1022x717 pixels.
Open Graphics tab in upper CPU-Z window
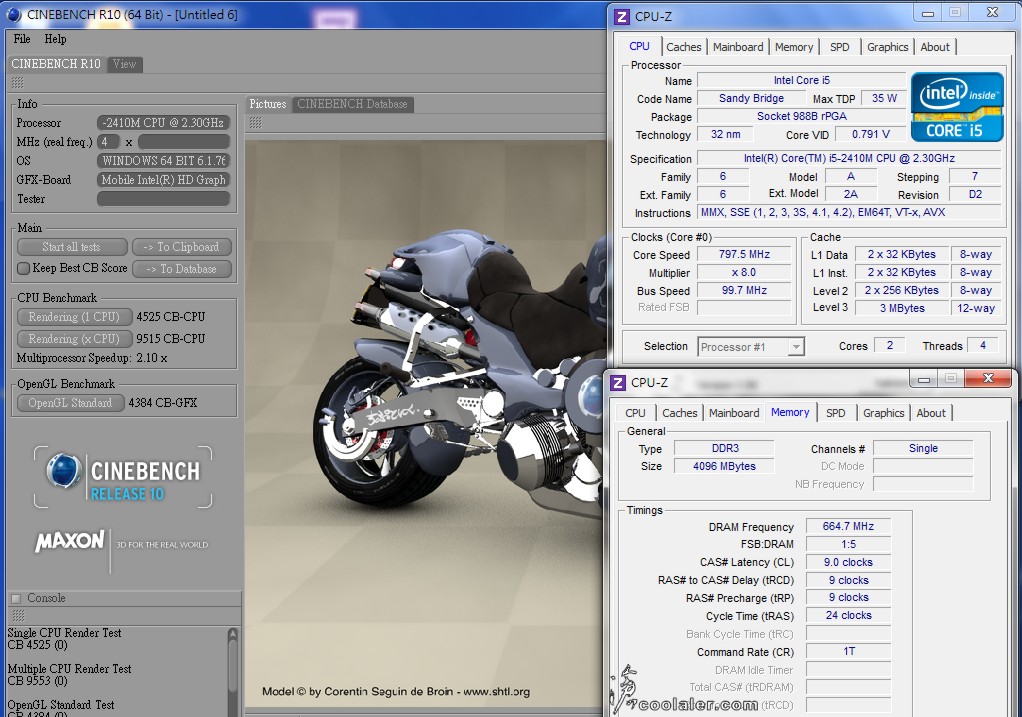coord(887,47)
